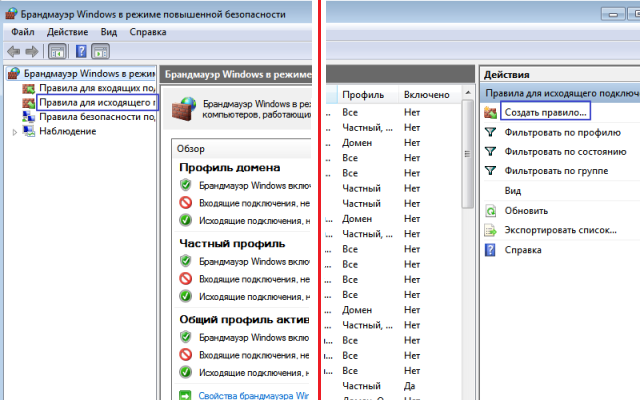640x400 pixels.
Task: Expand the Наблюдение tree node arrow
Action: pyautogui.click(x=15, y=132)
